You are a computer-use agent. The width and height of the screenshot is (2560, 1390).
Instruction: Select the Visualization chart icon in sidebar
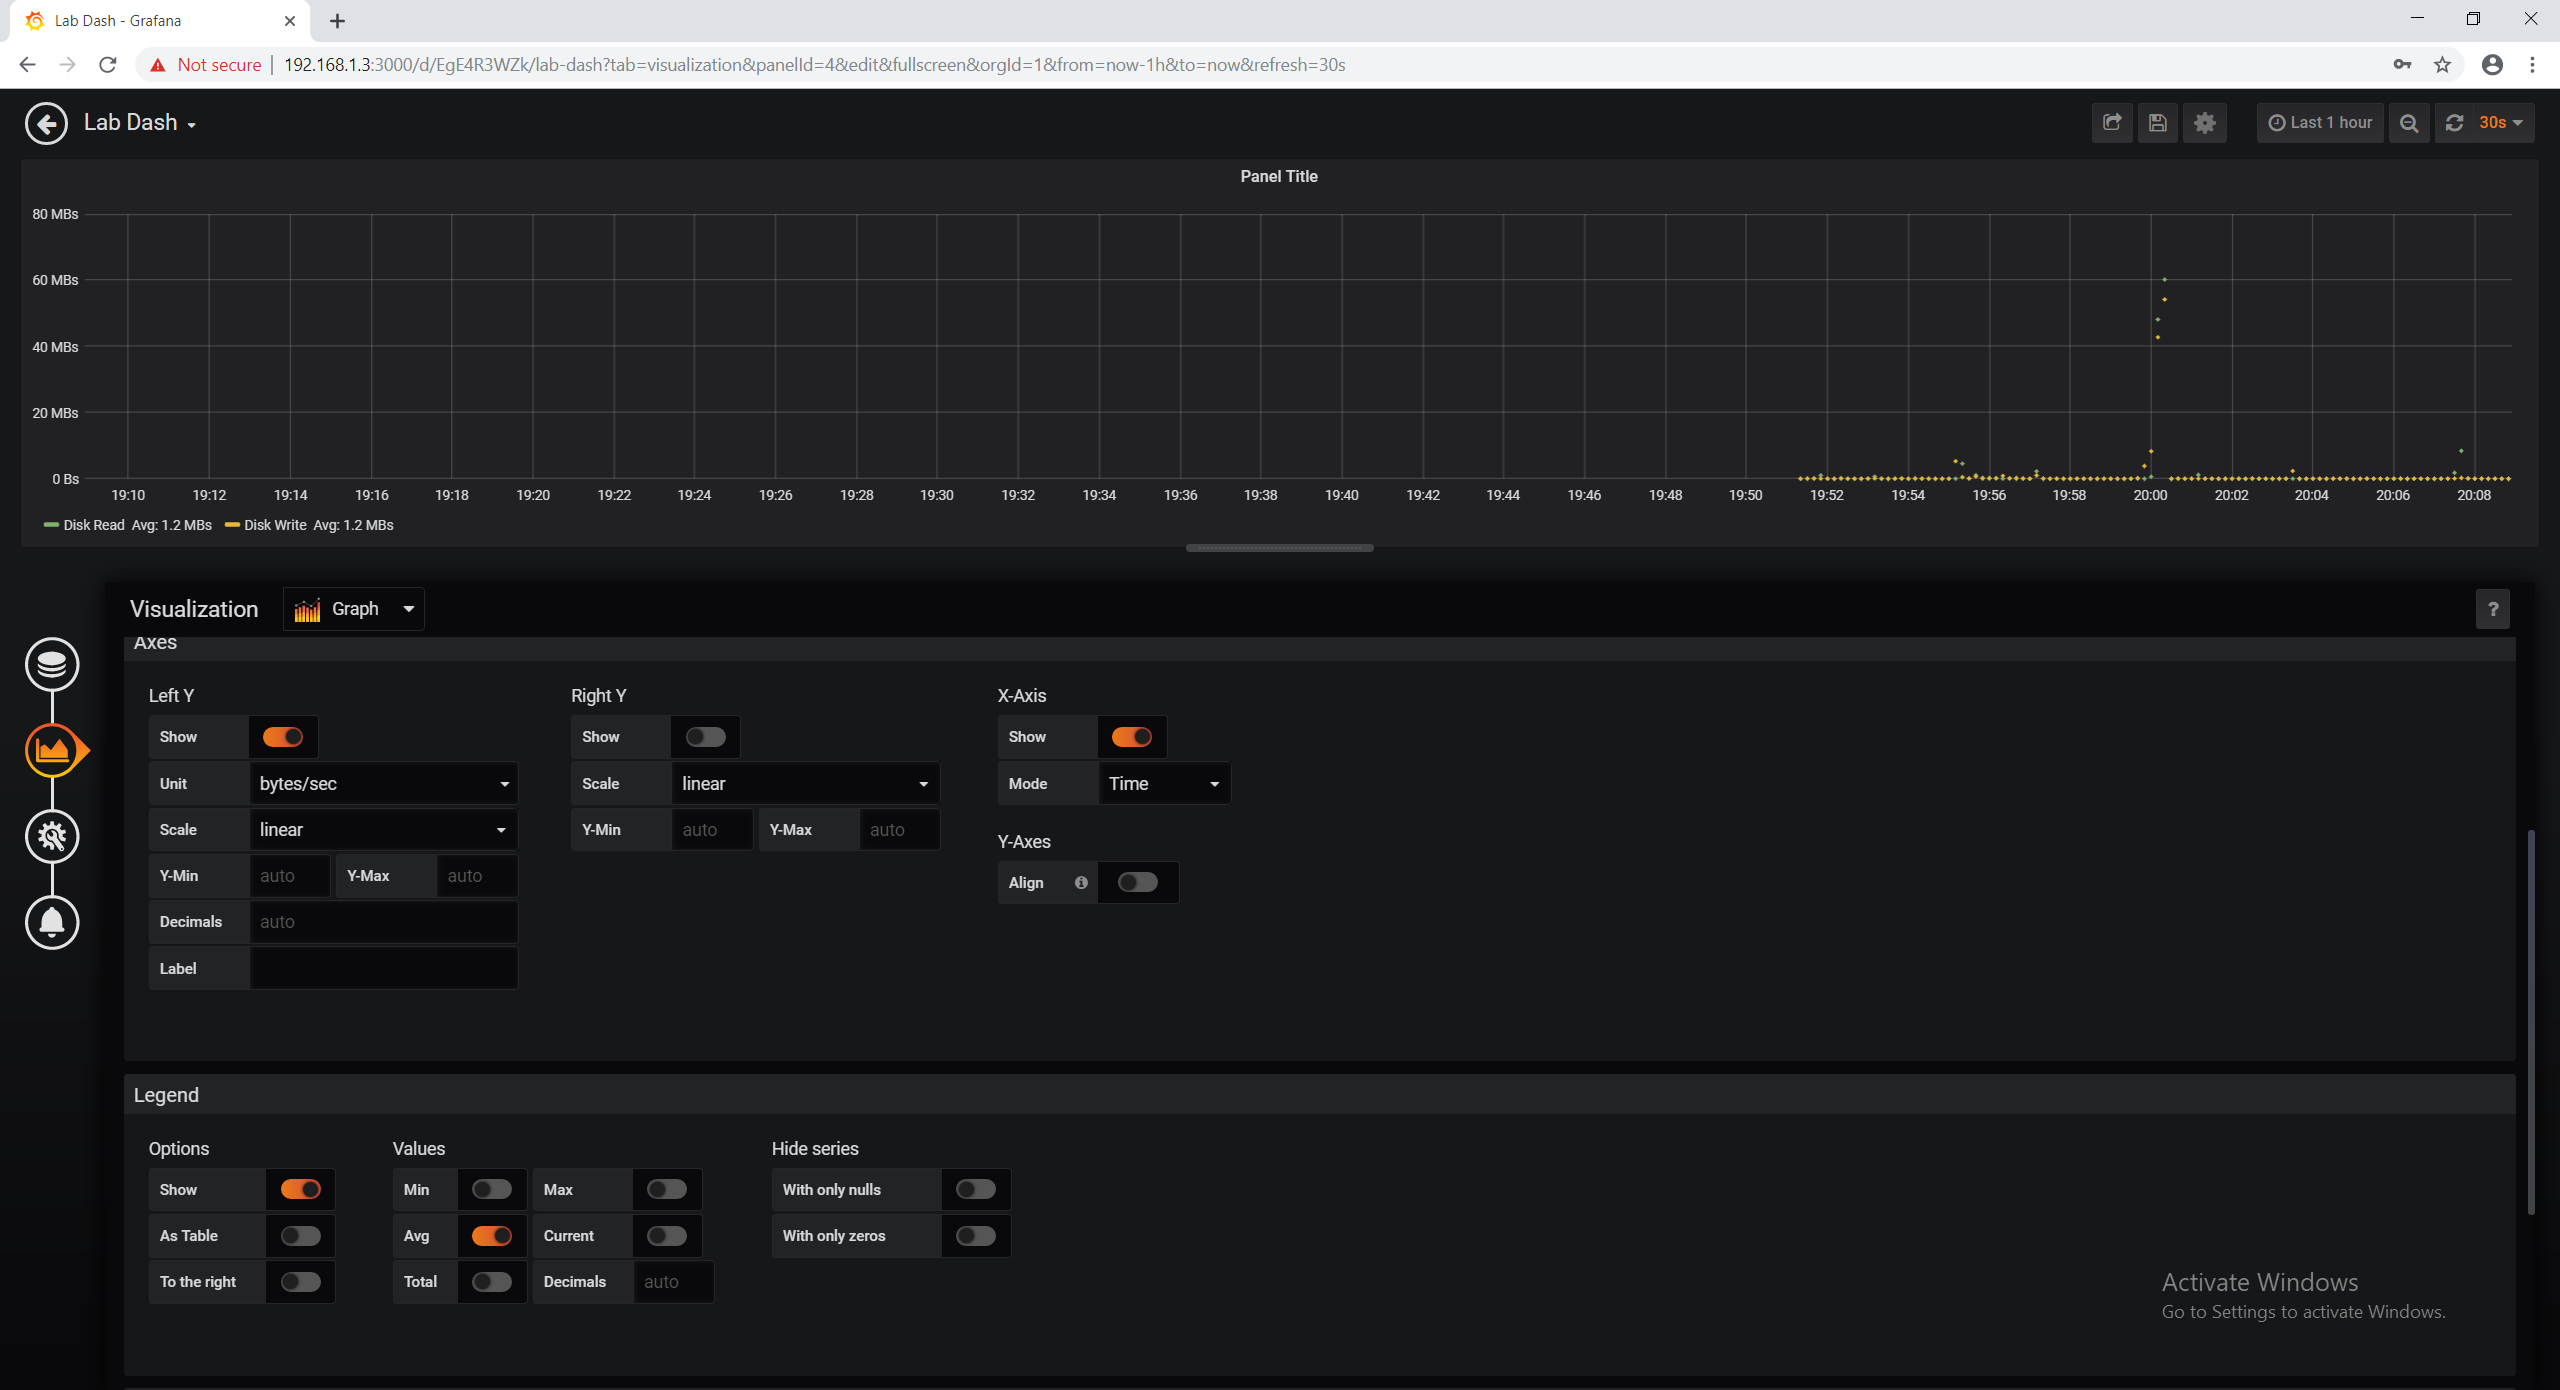click(52, 750)
